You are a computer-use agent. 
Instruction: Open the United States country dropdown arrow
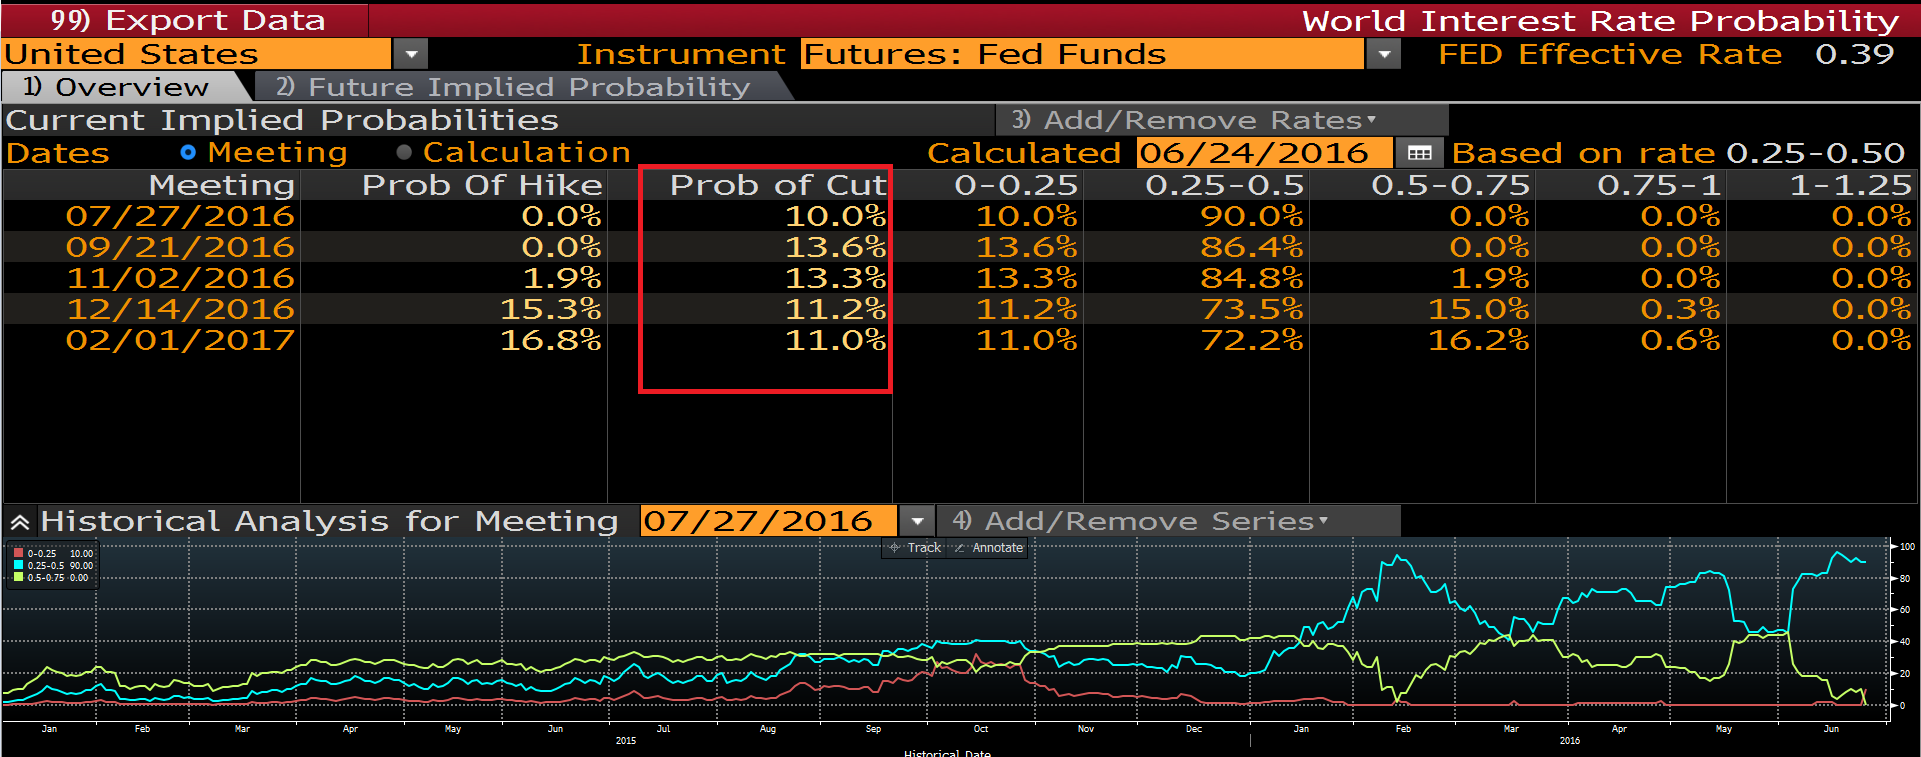pos(410,54)
